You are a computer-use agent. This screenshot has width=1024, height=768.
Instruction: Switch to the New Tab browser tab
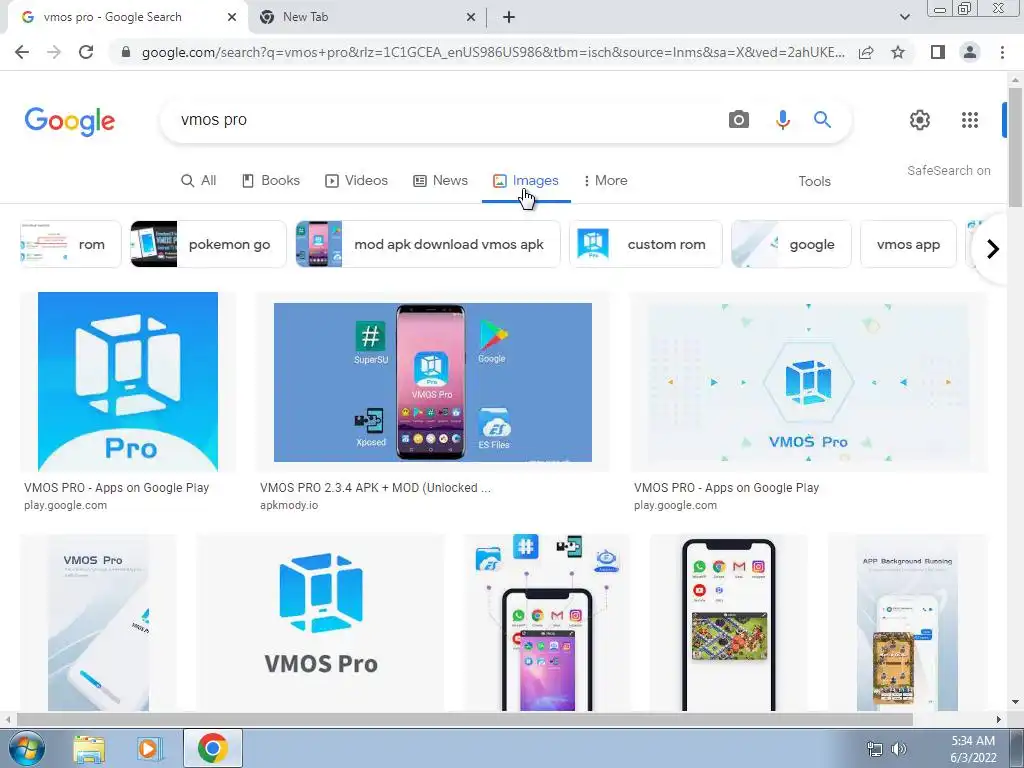pos(366,17)
